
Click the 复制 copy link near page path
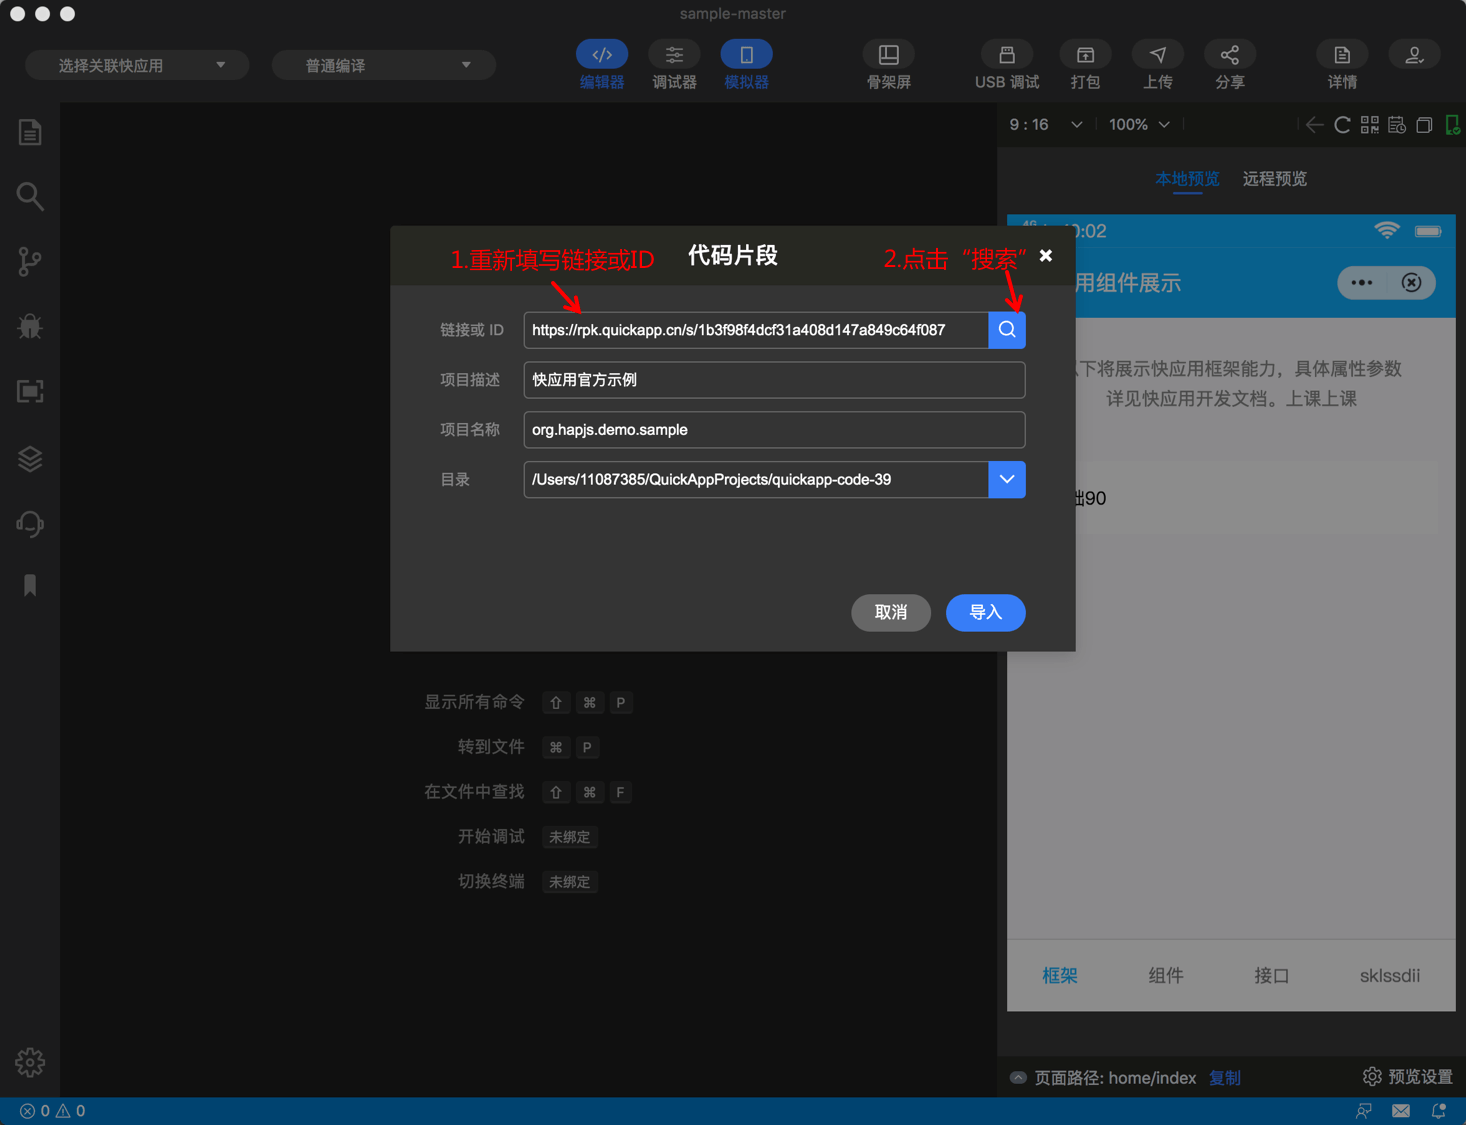(1224, 1077)
